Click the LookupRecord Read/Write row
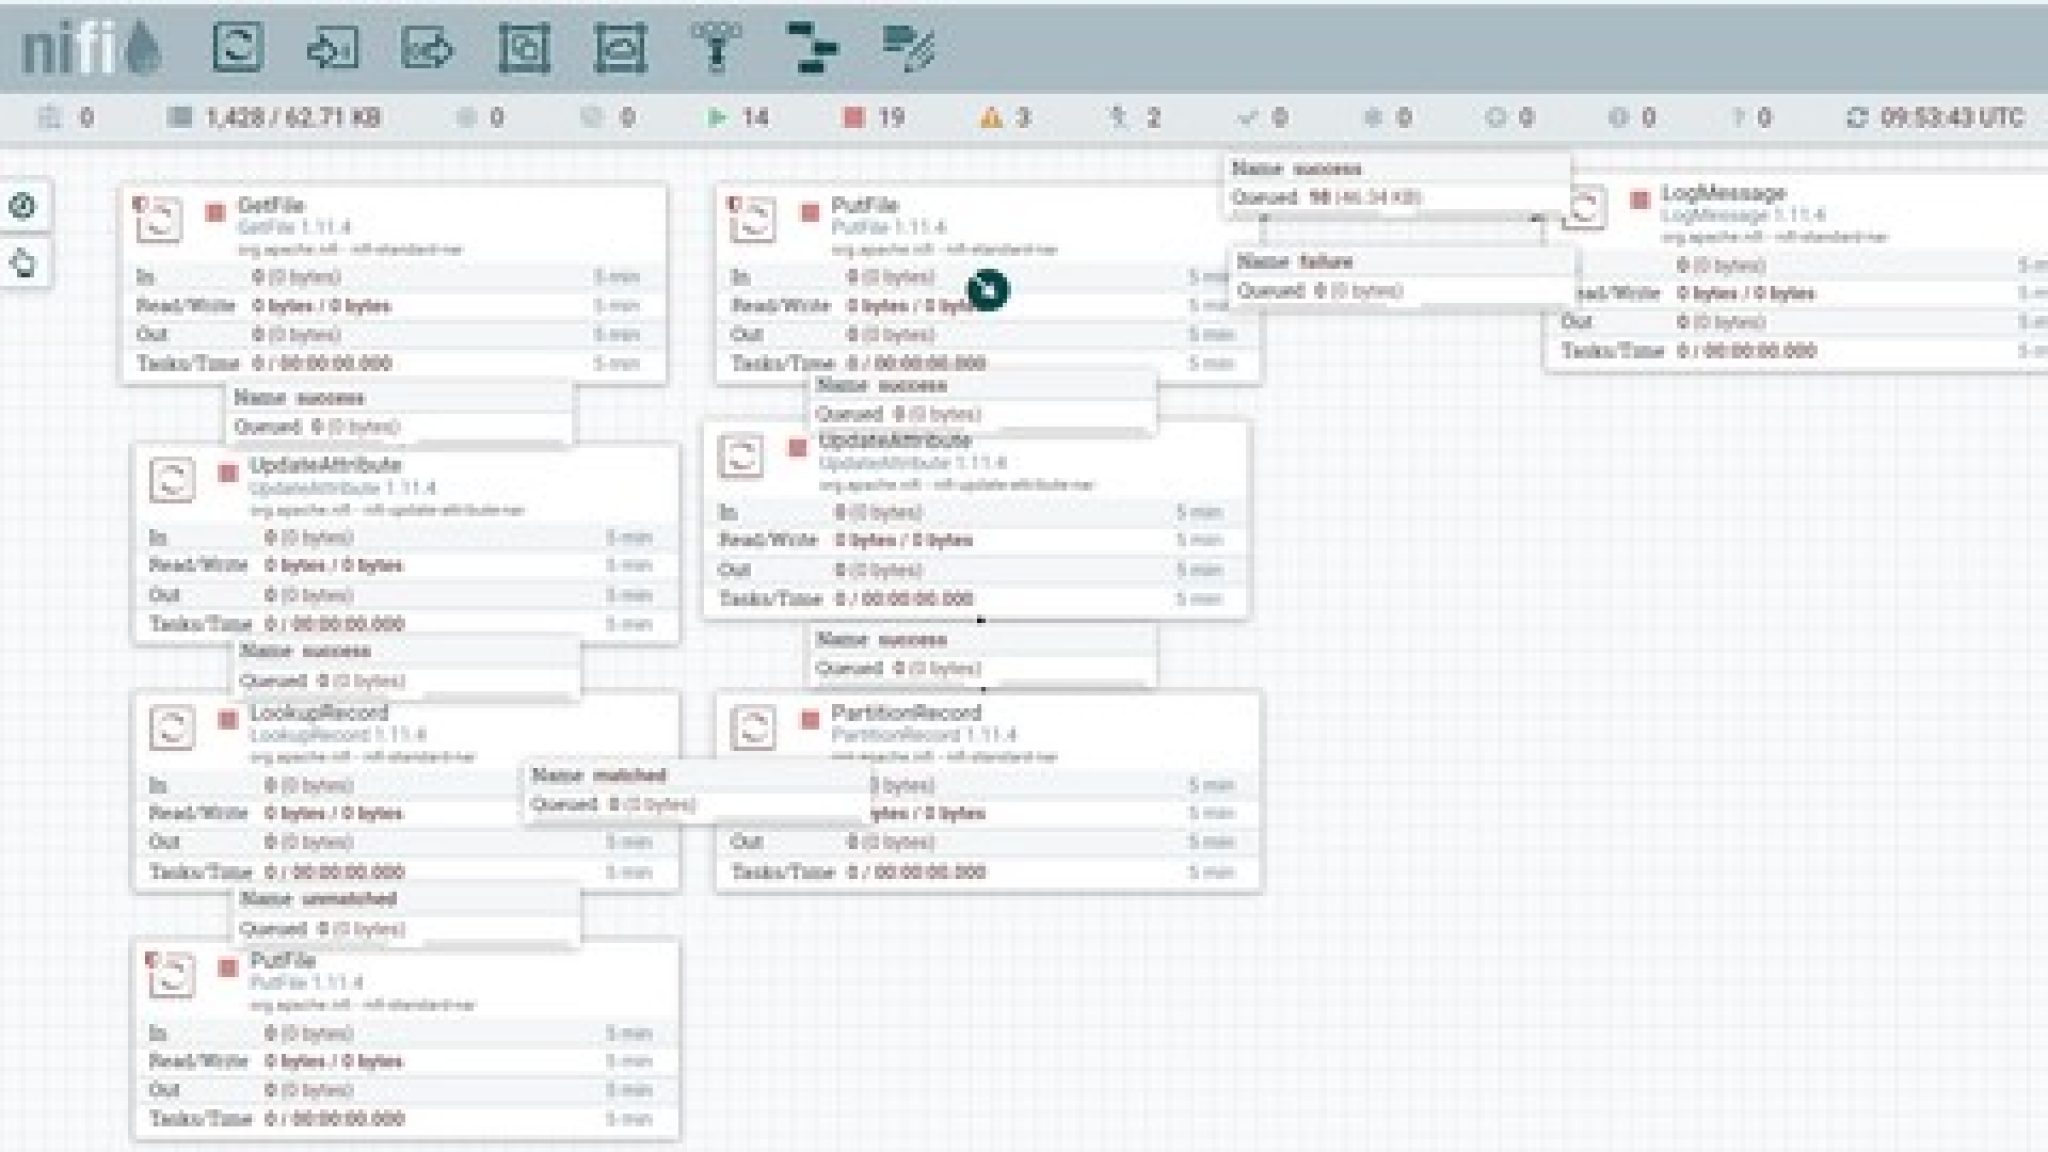Viewport: 2048px width, 1152px height. tap(405, 813)
